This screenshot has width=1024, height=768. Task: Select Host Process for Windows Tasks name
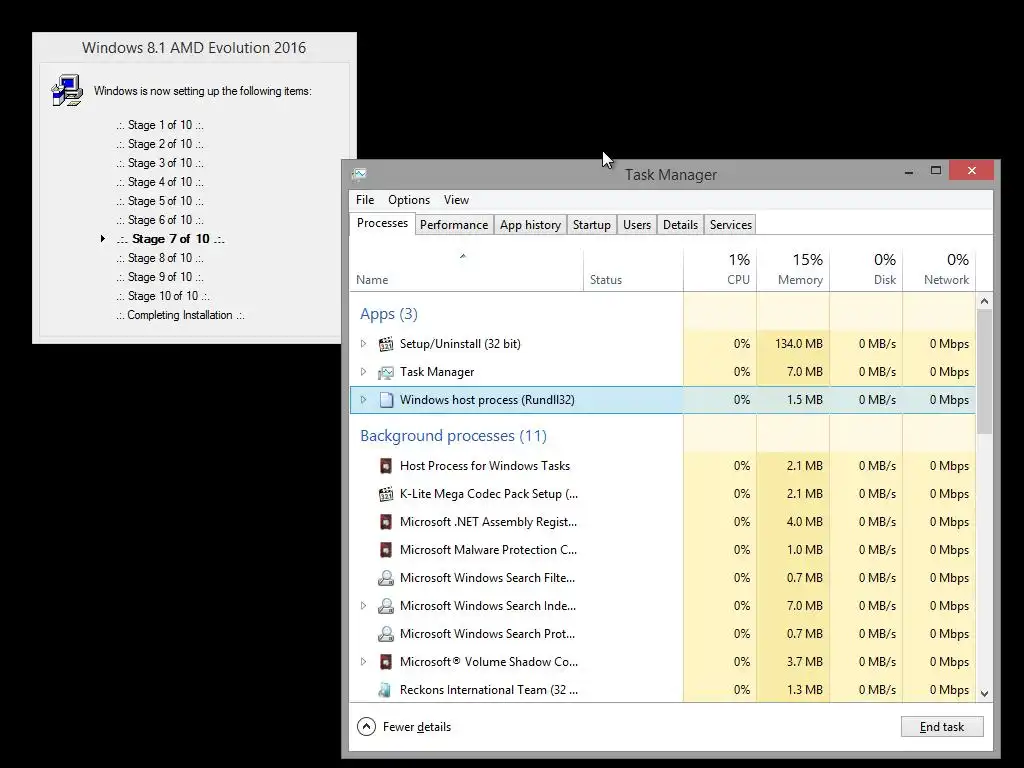(x=485, y=466)
